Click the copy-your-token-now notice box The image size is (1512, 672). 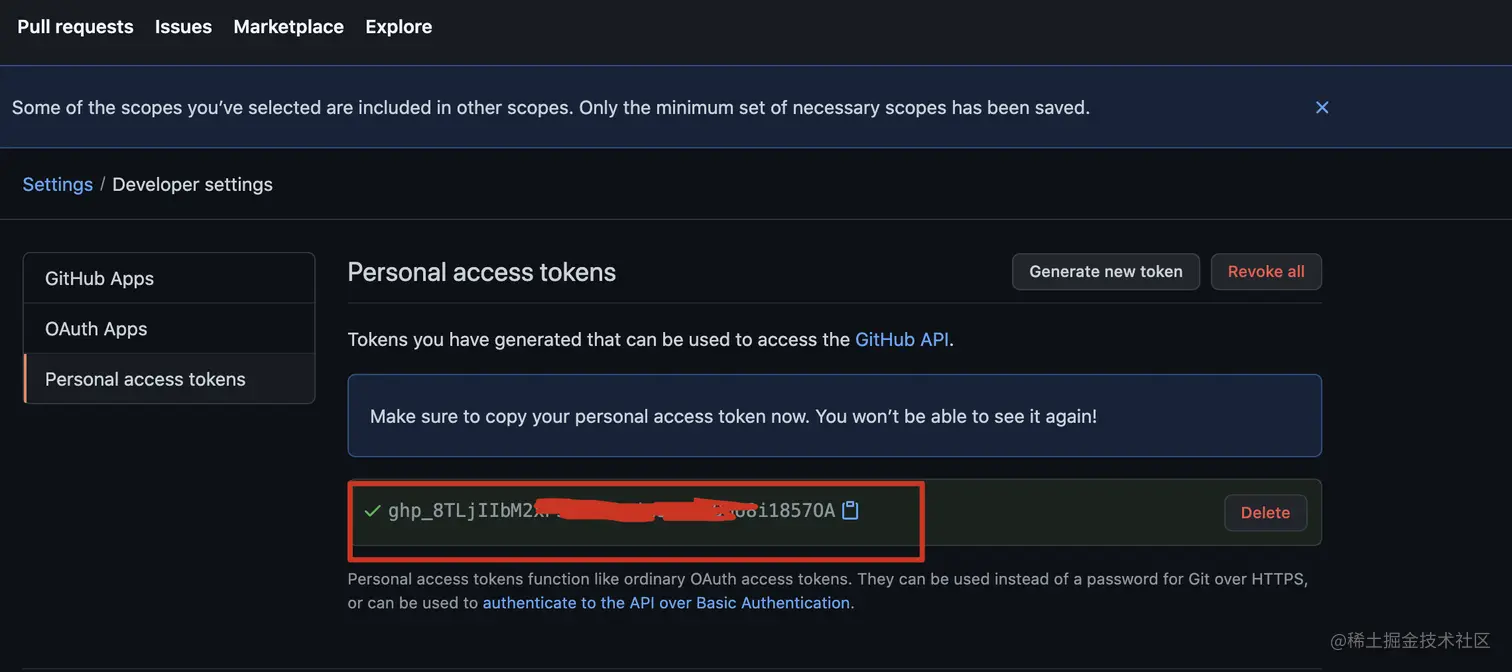834,416
